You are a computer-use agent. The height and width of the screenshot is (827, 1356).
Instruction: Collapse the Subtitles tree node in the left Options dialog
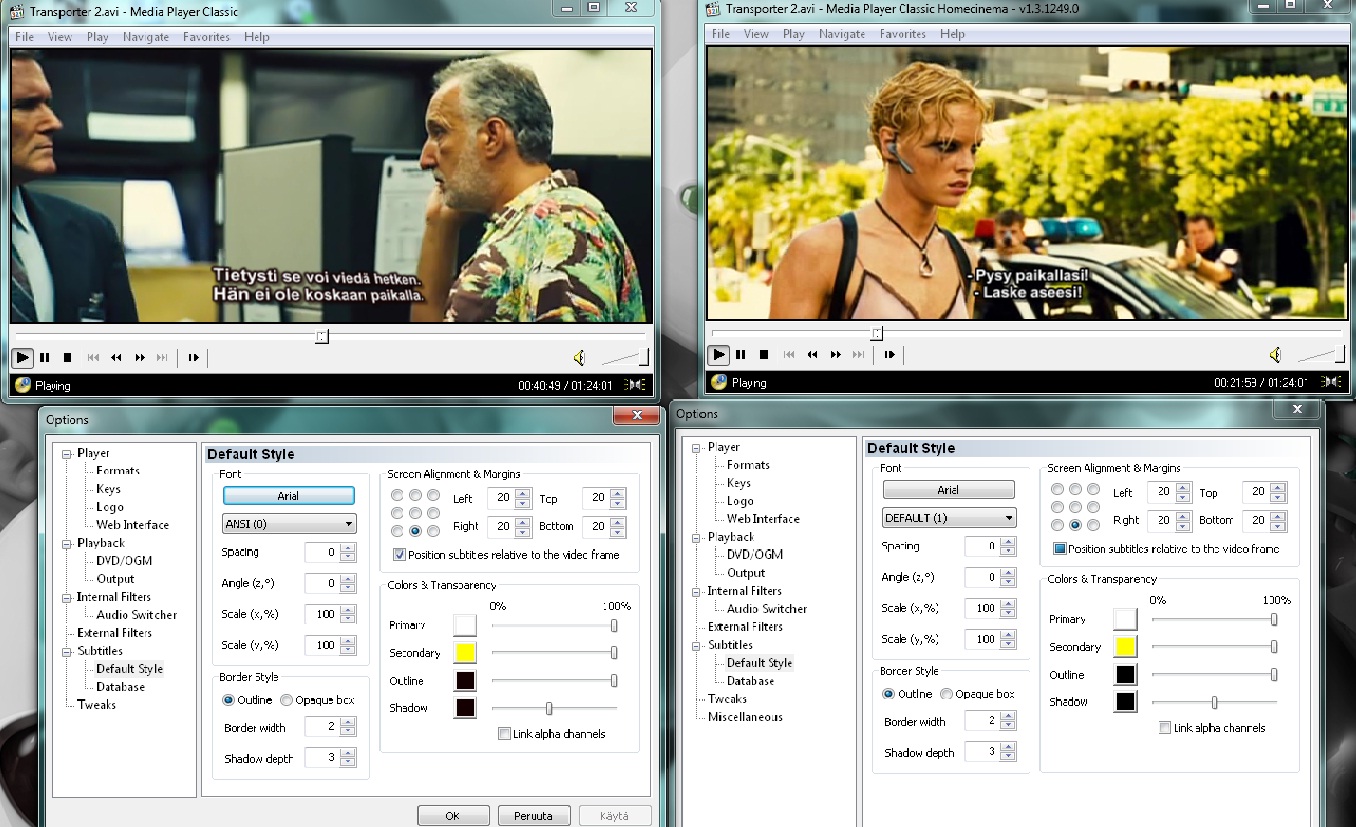(67, 651)
